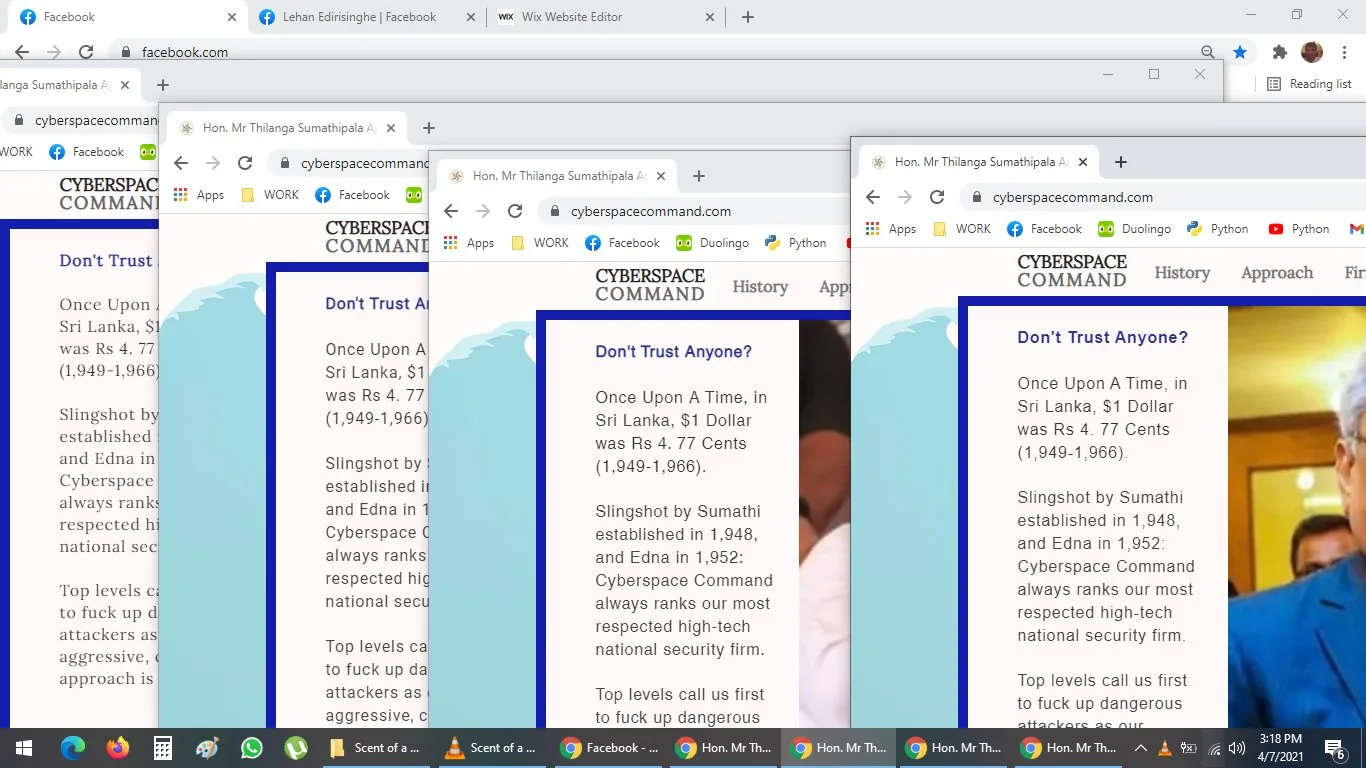Viewport: 1366px width, 768px height.
Task: Open Apps in the frontmost cyberspacecommand window
Action: pos(891,229)
